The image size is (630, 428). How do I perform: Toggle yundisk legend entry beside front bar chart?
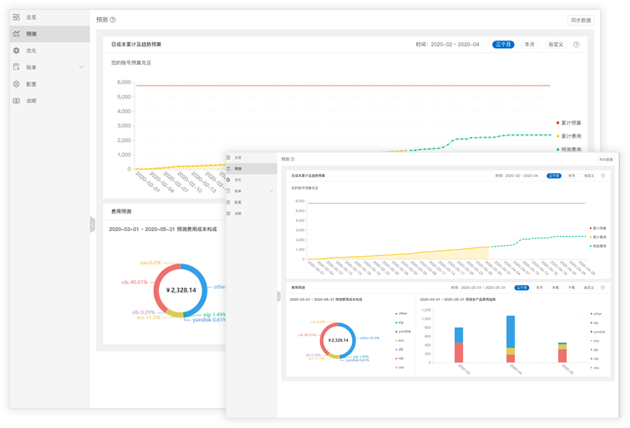point(597,332)
